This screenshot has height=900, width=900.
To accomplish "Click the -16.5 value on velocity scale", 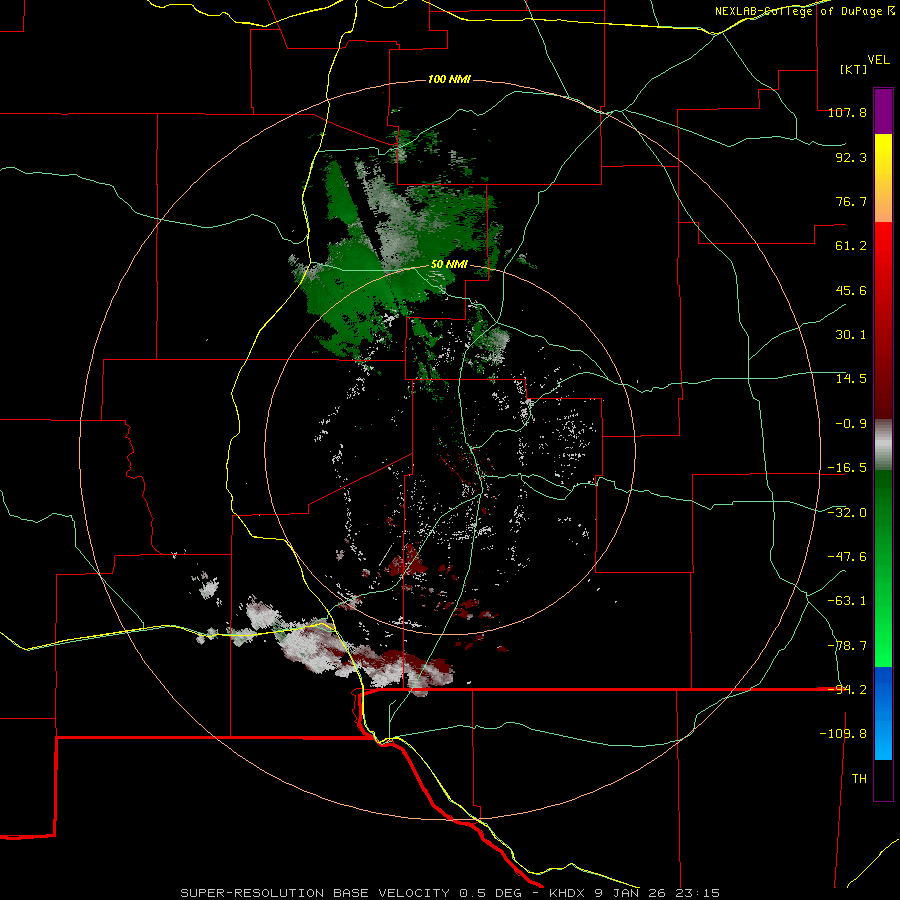I will [x=847, y=467].
